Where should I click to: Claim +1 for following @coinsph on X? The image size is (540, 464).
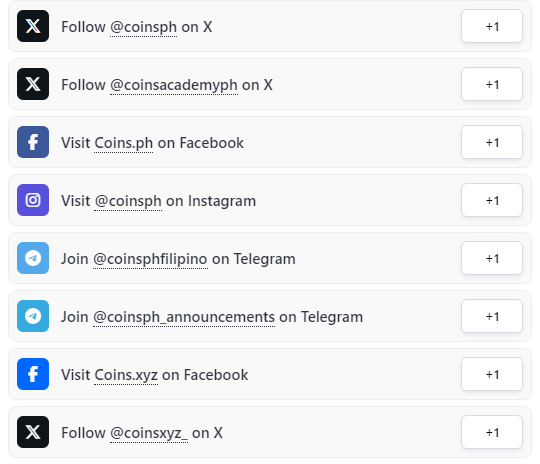tap(492, 26)
